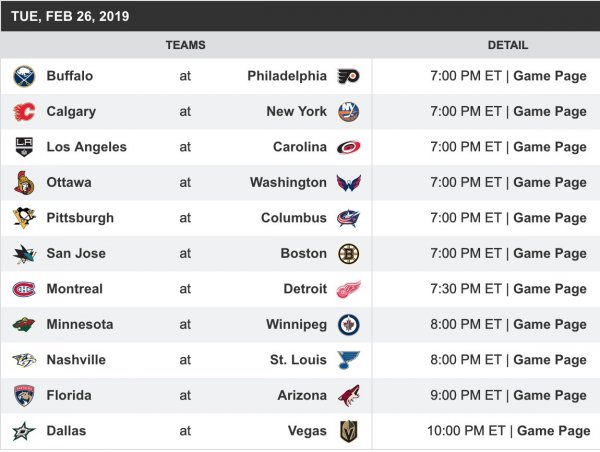Select the Detroit Red Wings logo
The width and height of the screenshot is (600, 452).
tap(348, 289)
